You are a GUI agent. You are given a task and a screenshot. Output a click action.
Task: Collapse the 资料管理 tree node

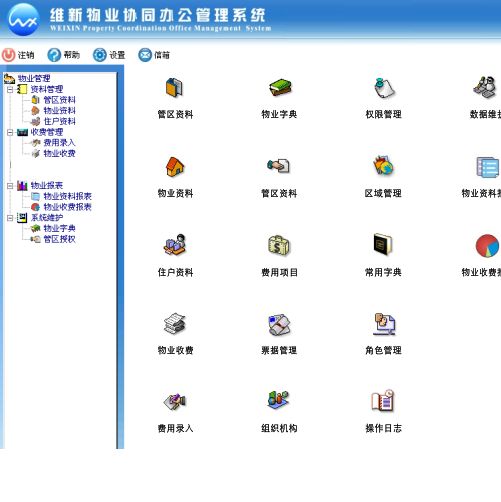click(10, 89)
